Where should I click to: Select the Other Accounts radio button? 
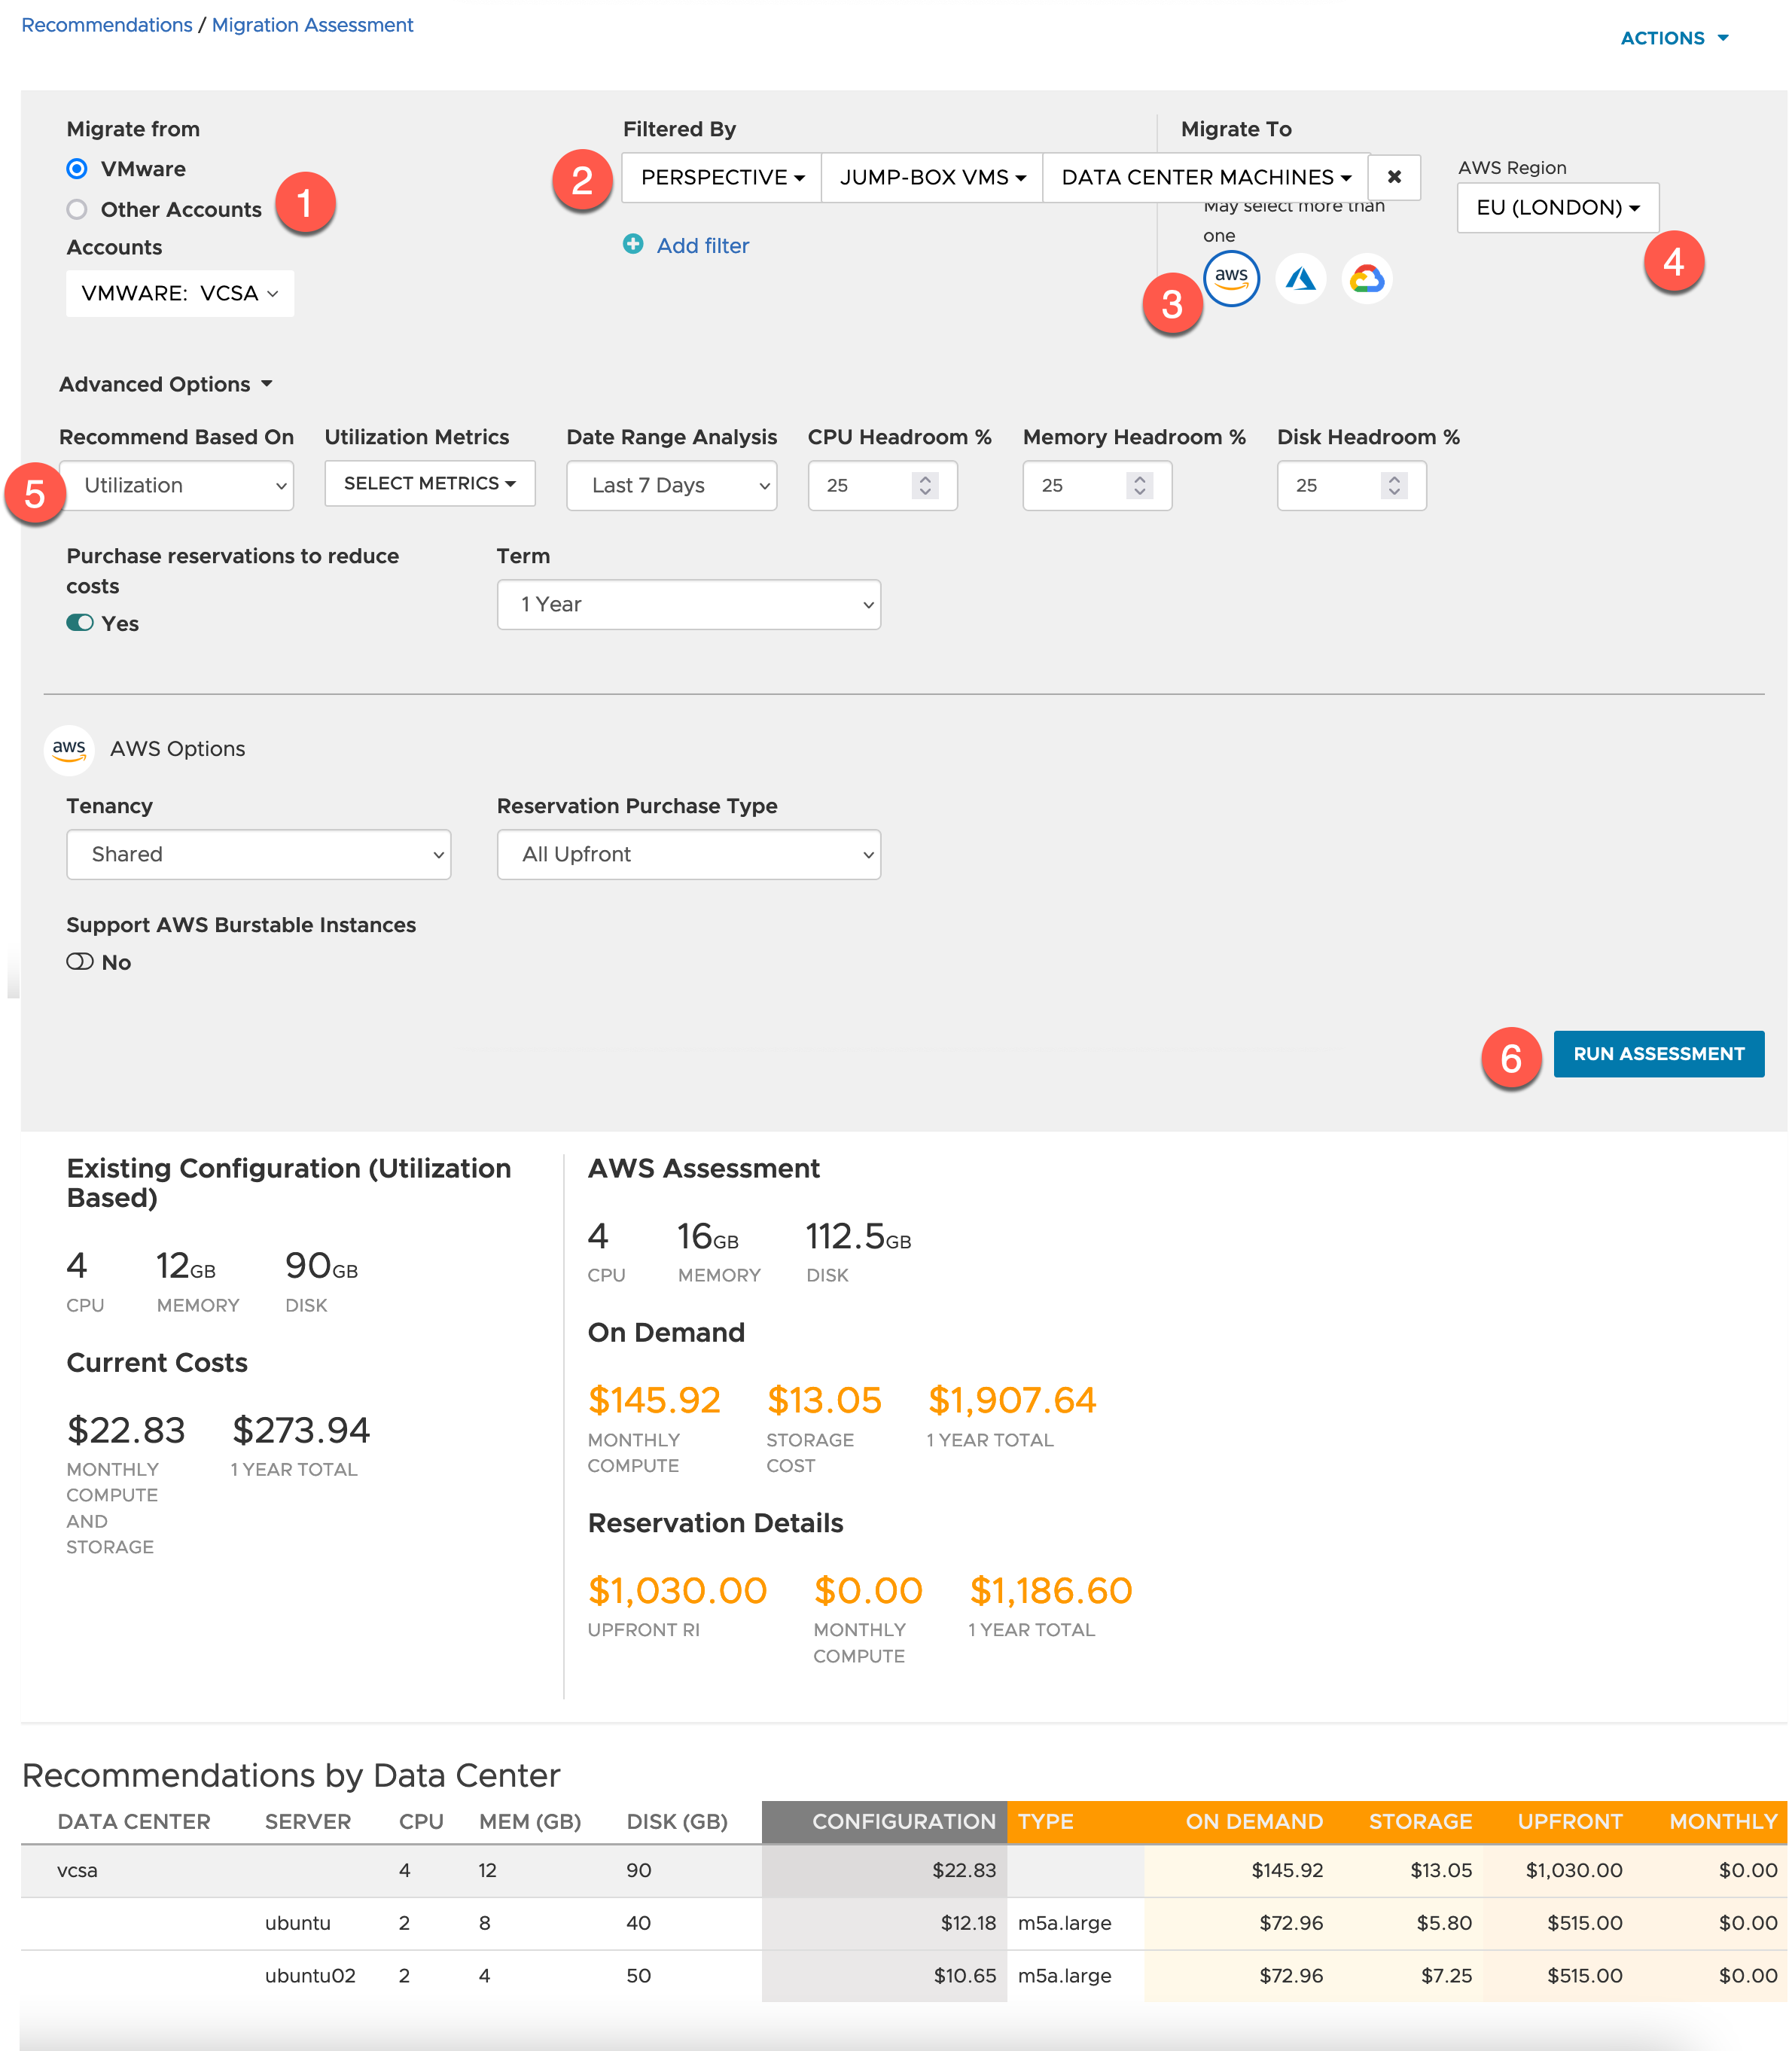click(x=77, y=209)
